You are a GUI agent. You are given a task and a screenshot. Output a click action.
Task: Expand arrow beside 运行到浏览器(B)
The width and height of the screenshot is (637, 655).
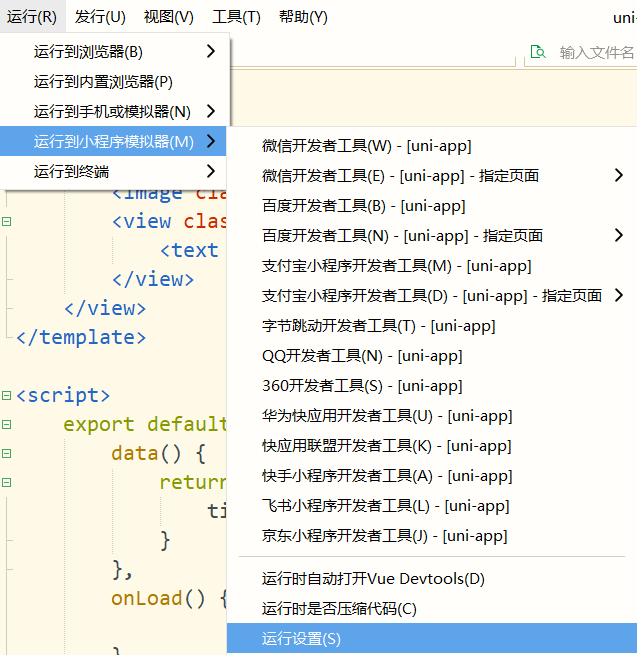211,51
